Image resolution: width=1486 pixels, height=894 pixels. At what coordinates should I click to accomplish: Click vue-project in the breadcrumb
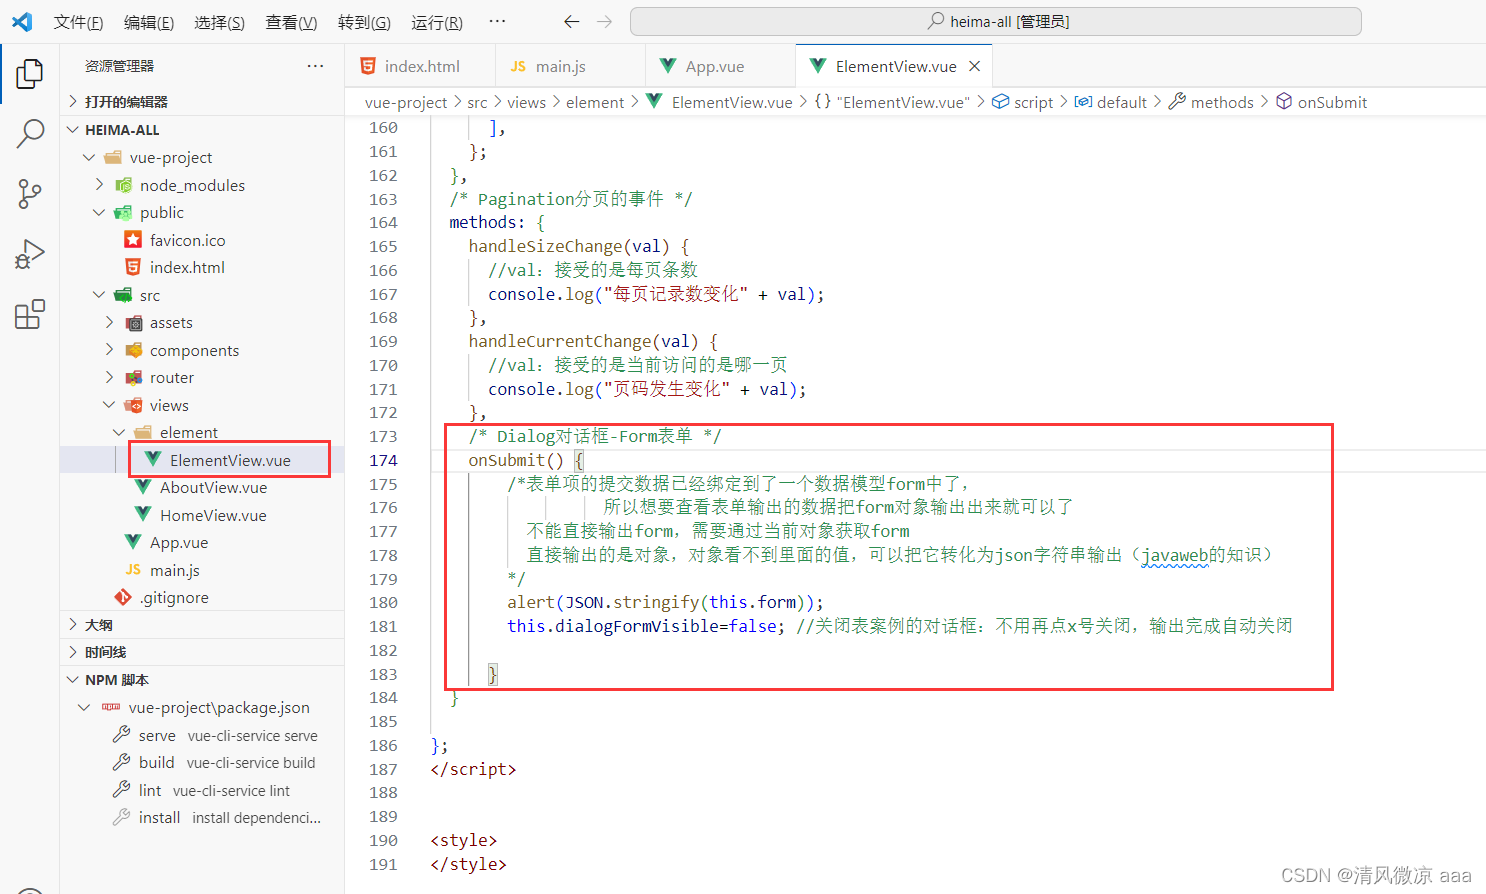pos(406,102)
